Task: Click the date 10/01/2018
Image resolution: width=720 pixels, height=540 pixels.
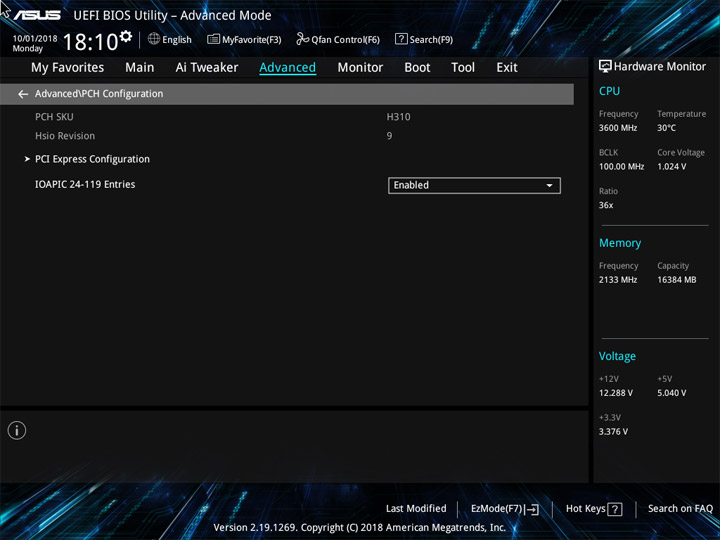Action: (35, 39)
